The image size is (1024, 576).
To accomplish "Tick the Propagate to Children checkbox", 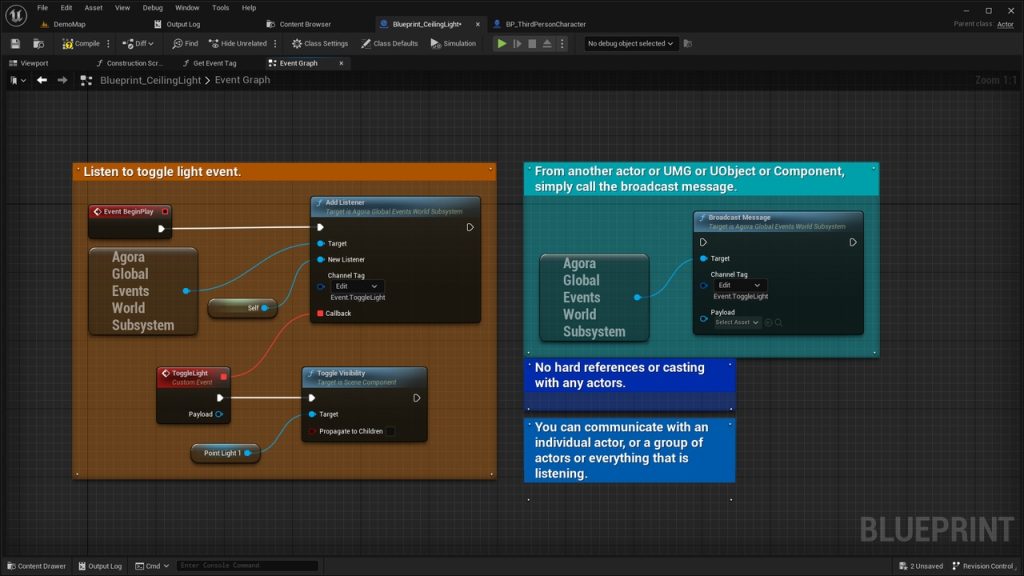I will pyautogui.click(x=390, y=432).
